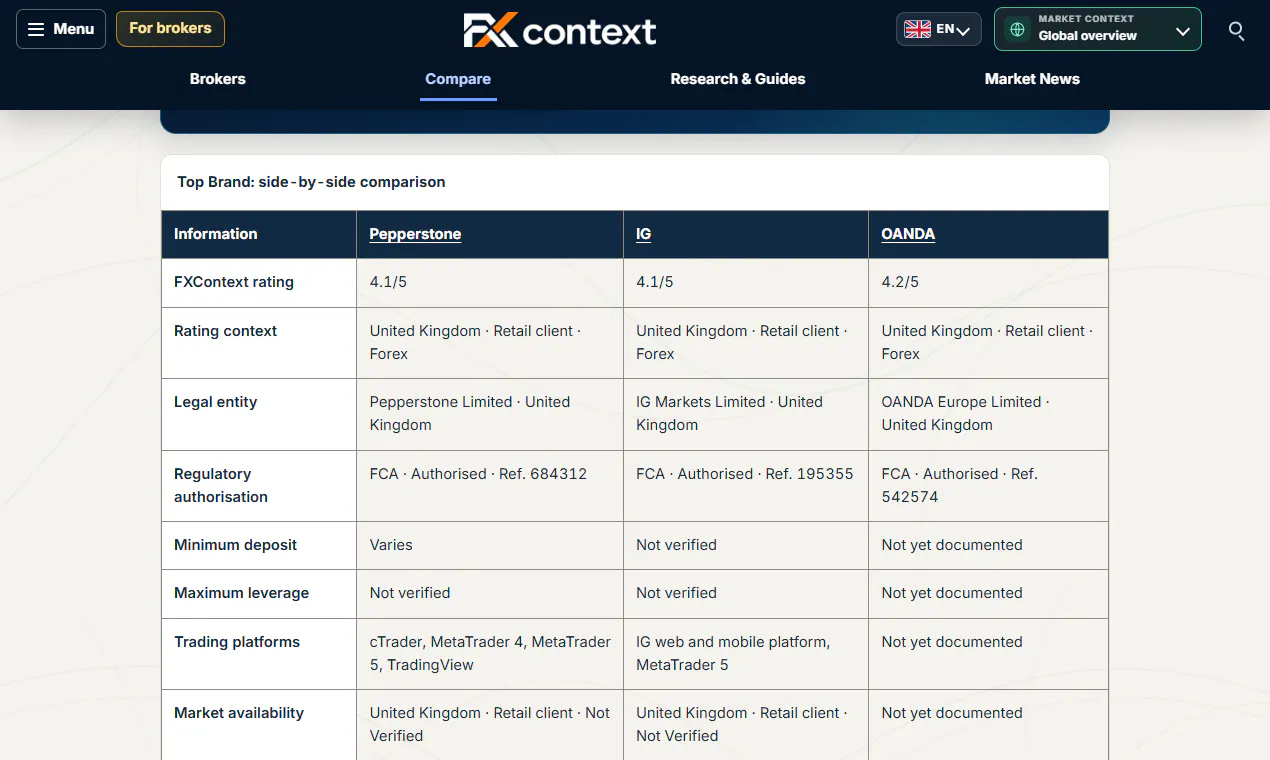Open the Market News tab
The height and width of the screenshot is (760, 1270).
1032,79
